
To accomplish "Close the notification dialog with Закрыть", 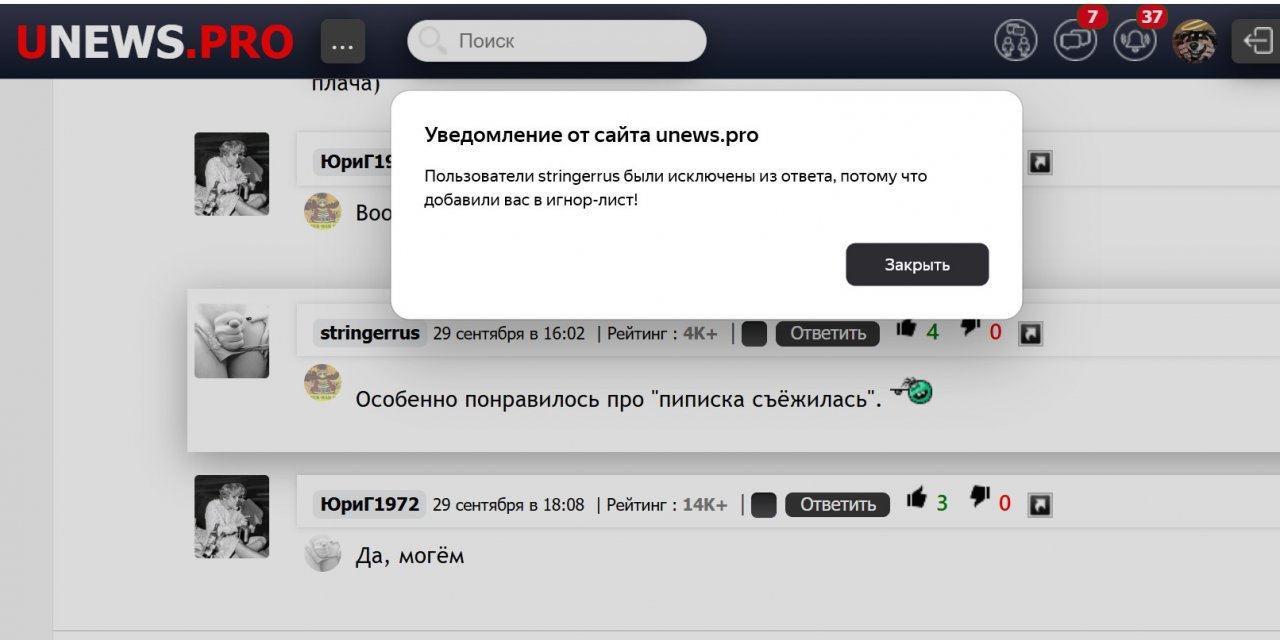I will pyautogui.click(x=917, y=265).
